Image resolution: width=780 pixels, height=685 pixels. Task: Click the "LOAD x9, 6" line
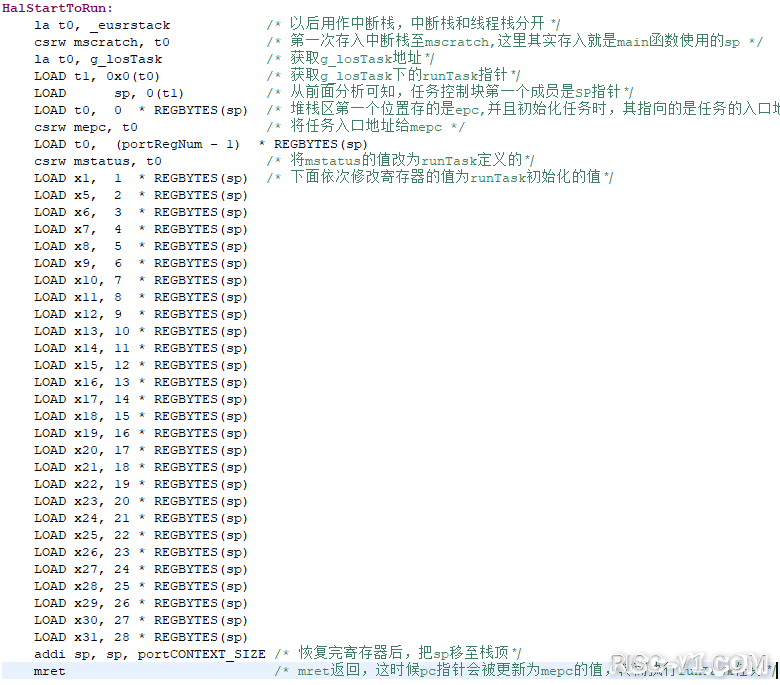point(141,263)
